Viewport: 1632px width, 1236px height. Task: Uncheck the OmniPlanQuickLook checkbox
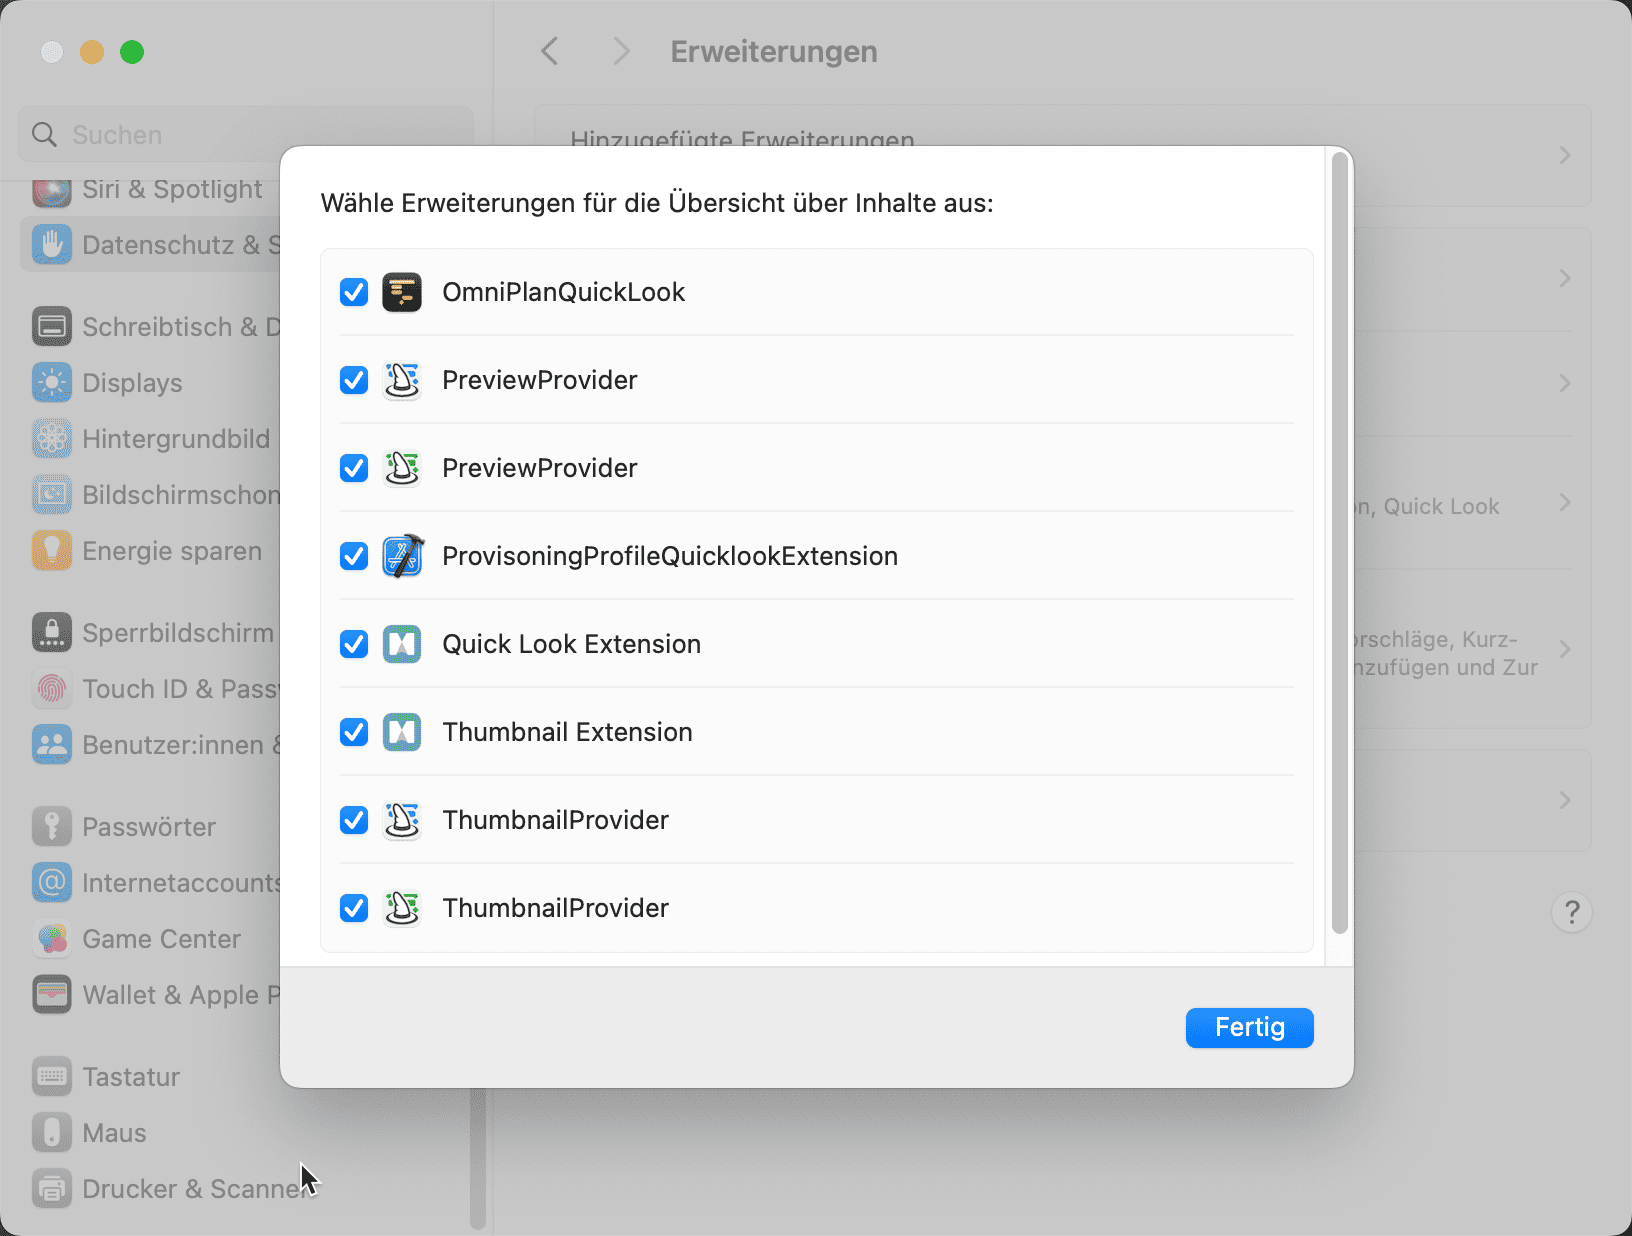coord(354,292)
